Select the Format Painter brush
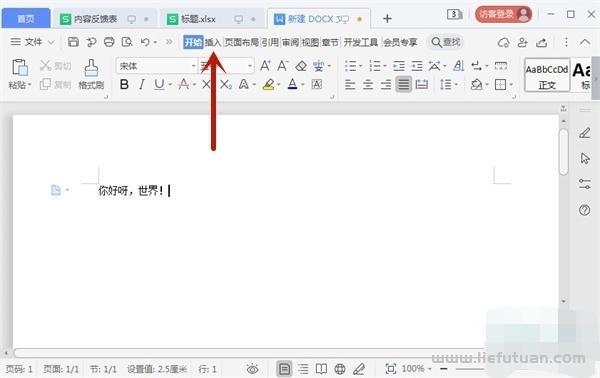 coord(91,68)
